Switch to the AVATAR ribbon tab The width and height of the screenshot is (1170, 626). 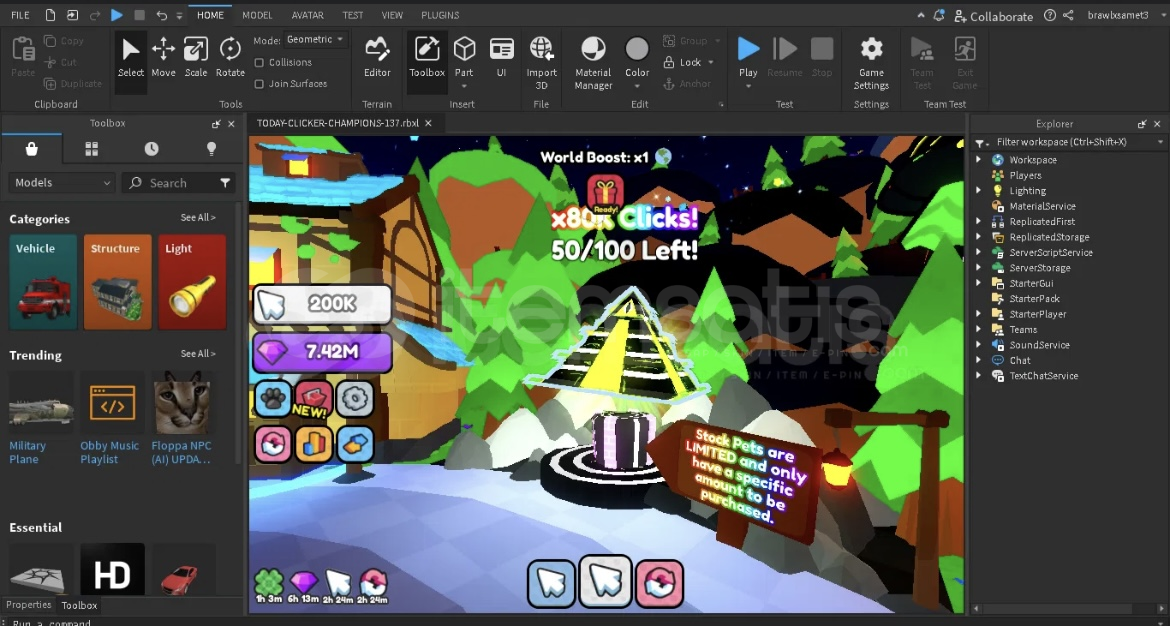[307, 15]
